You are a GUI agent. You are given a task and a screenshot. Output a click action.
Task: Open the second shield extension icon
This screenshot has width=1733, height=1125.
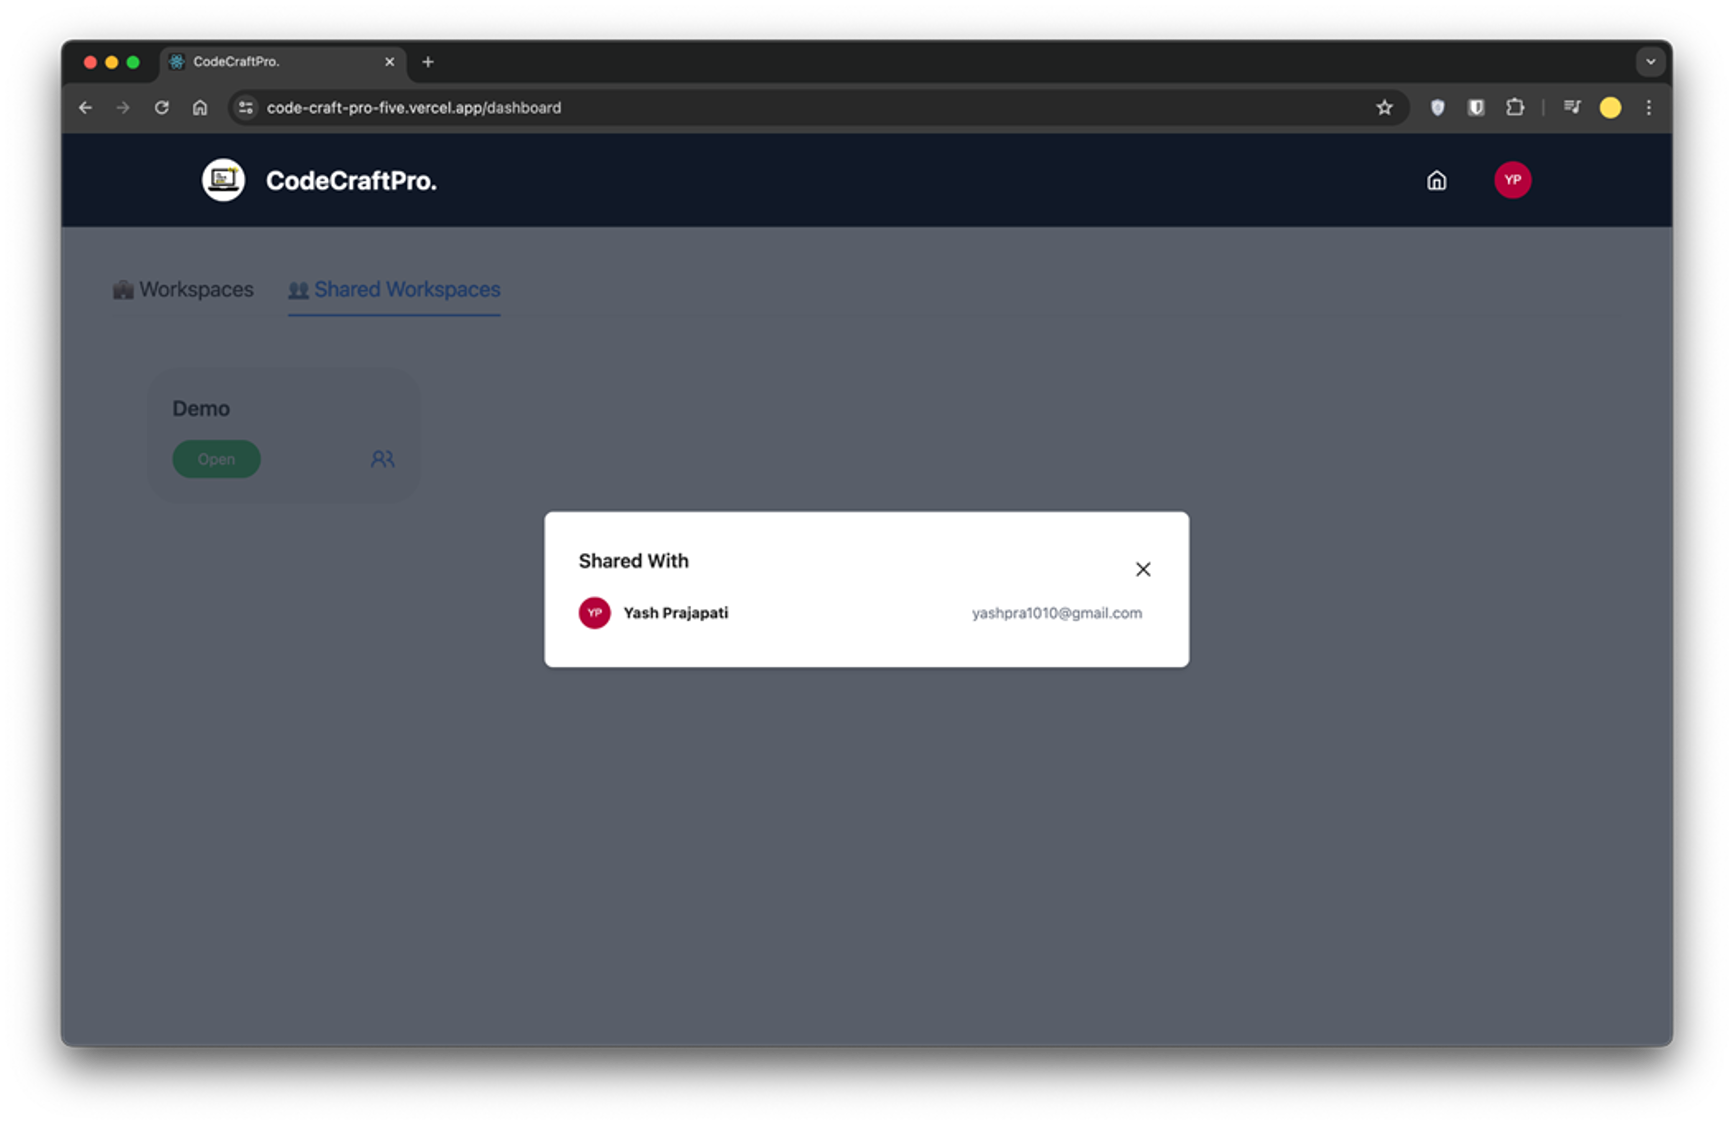1476,108
